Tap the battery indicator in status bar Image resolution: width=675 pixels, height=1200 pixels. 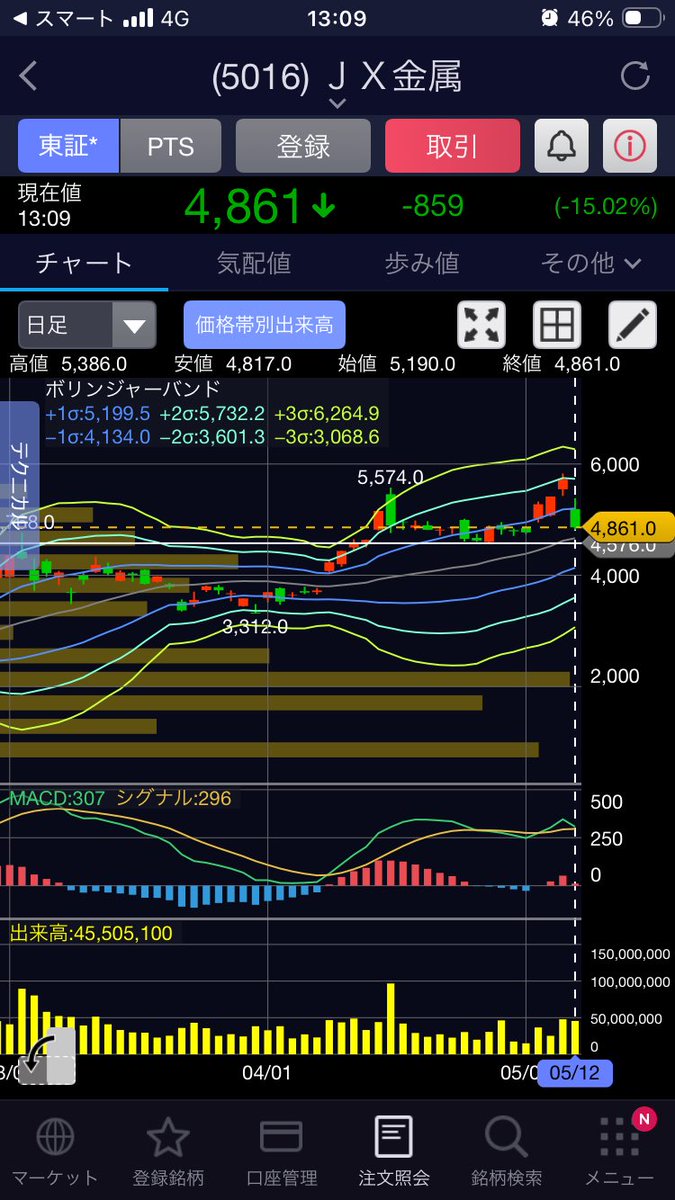tap(640, 19)
